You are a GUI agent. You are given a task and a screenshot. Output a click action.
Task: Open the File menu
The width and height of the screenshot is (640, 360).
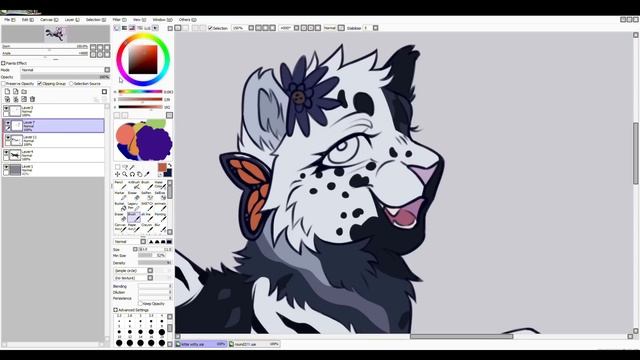coord(9,20)
